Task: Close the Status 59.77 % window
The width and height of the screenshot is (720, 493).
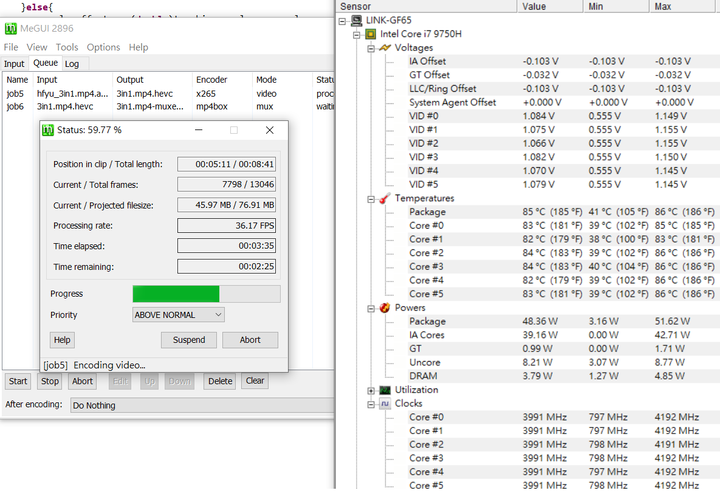Action: [270, 130]
